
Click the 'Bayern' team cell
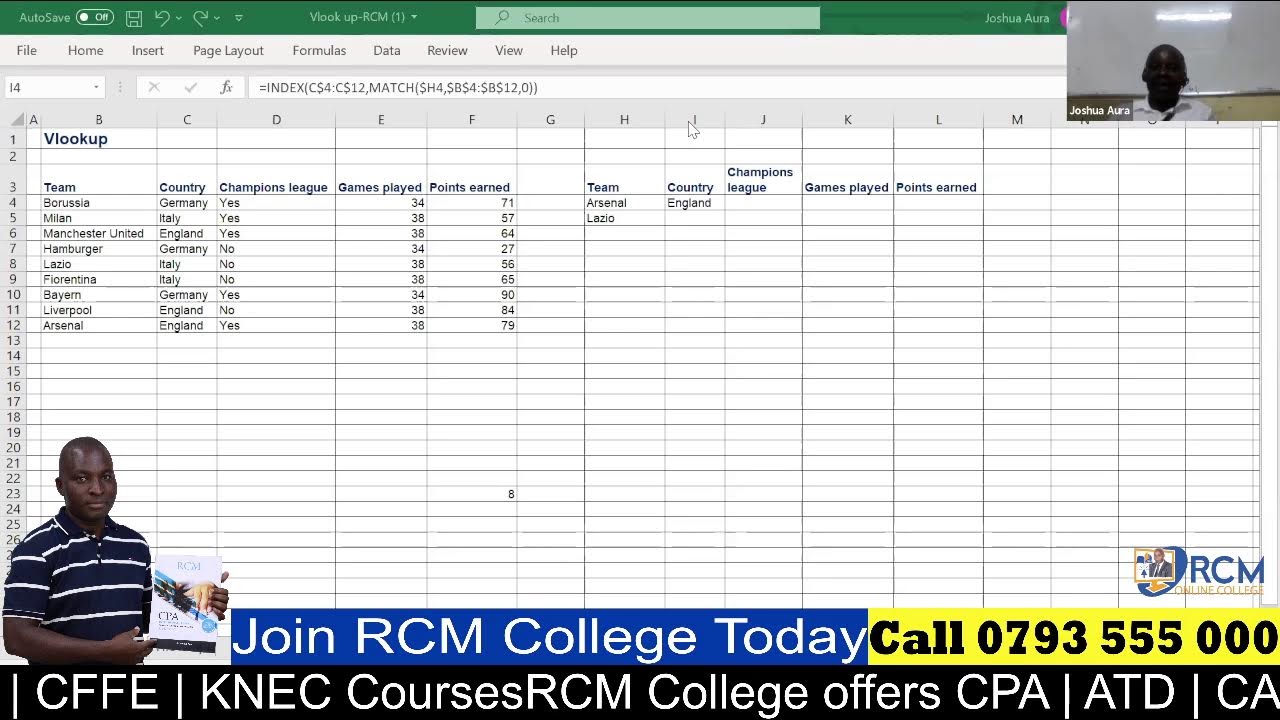tap(98, 295)
